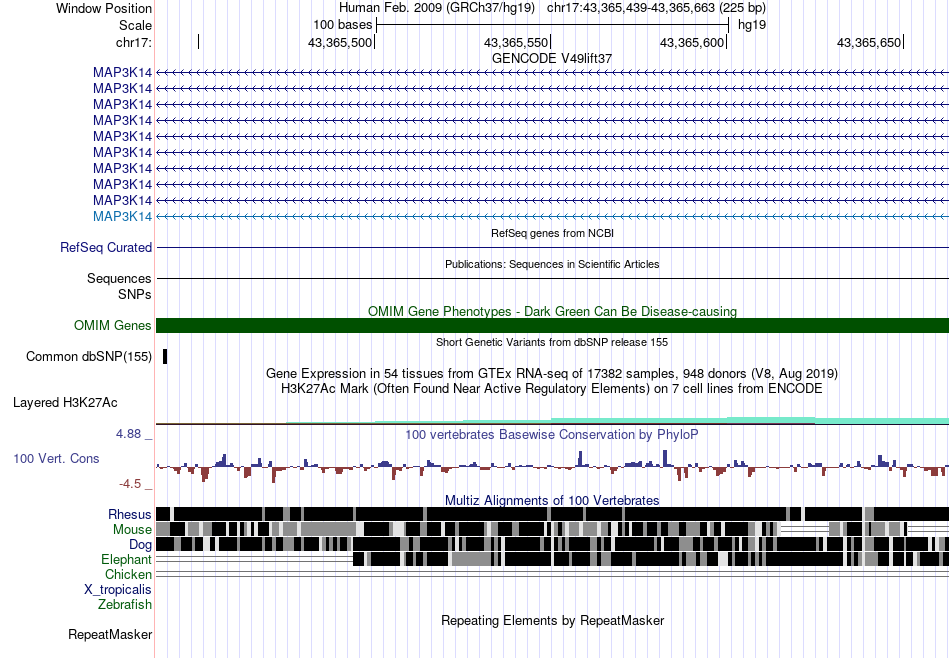Click the RepeatMasker track label
The height and width of the screenshot is (658, 950).
(110, 634)
